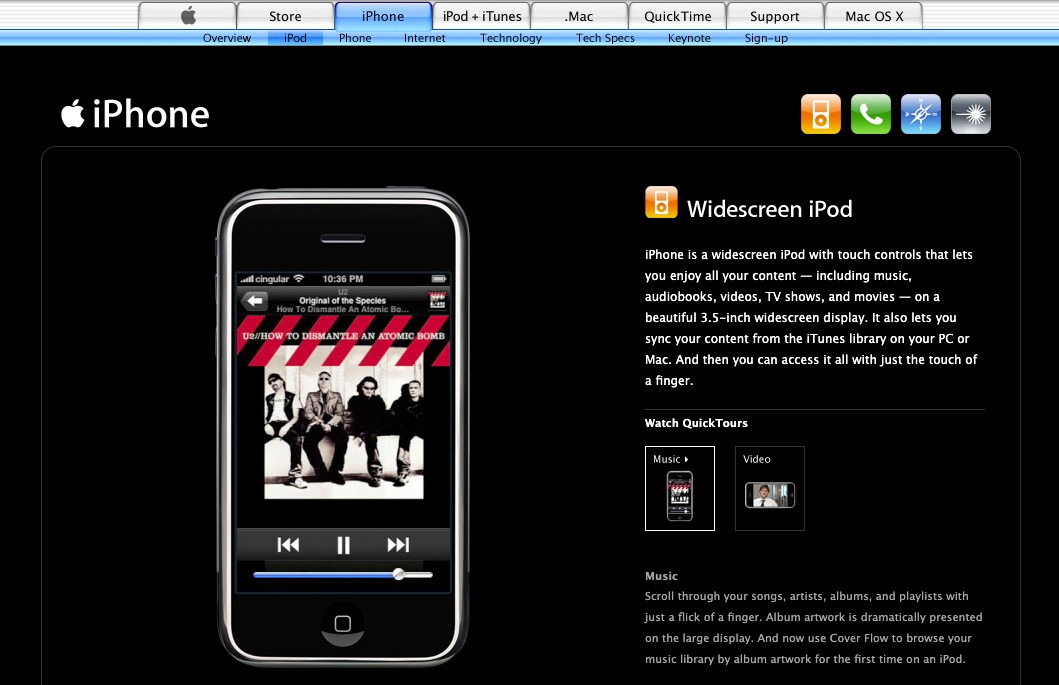Go to the Phone subnav link
The height and width of the screenshot is (685, 1059).
355,38
